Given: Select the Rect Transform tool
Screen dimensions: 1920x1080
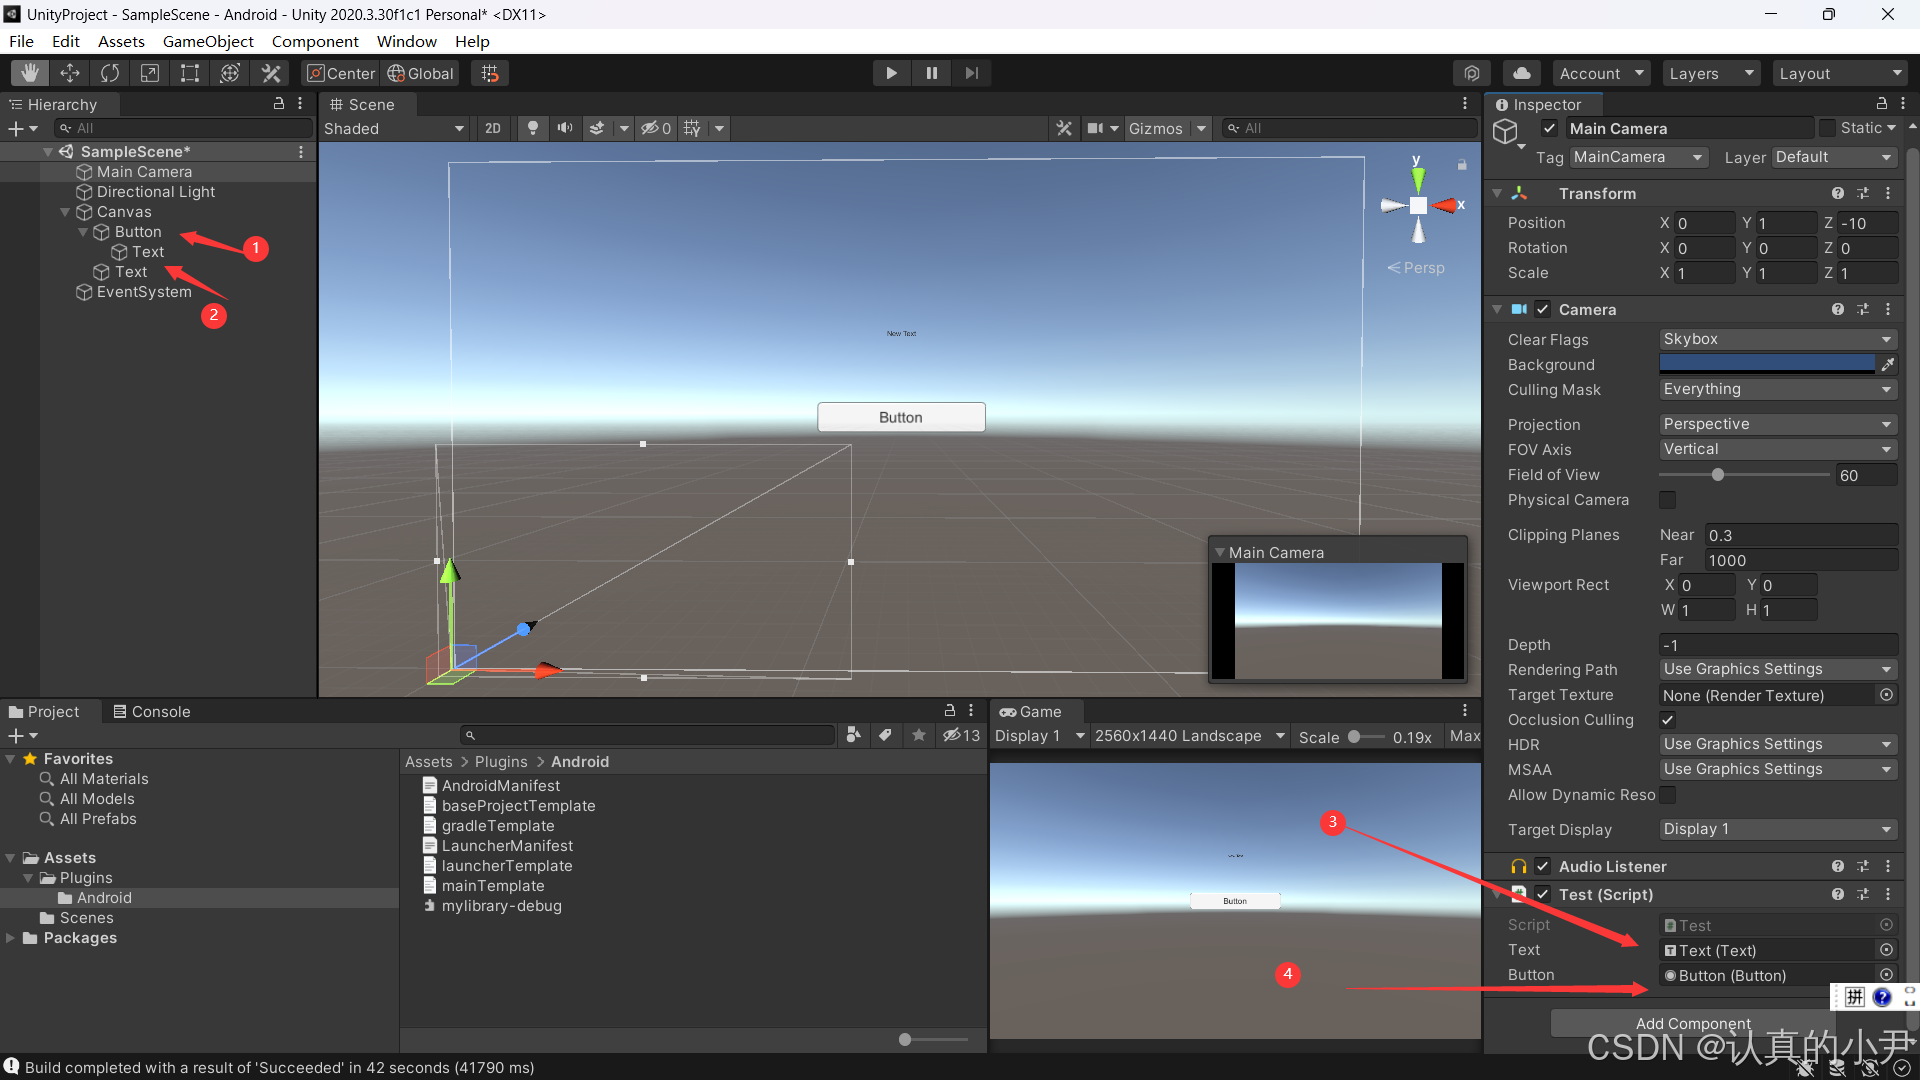Looking at the screenshot, I should click(190, 72).
